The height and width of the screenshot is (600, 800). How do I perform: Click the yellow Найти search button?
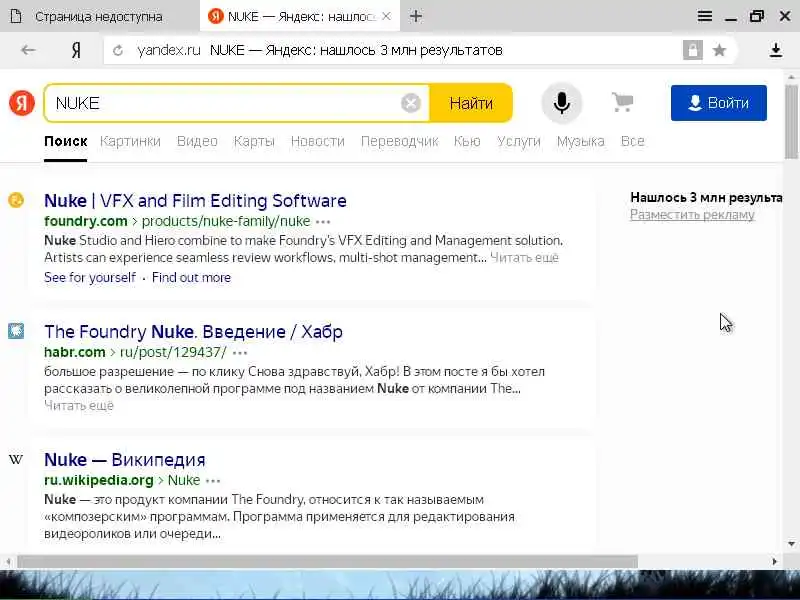(x=471, y=103)
